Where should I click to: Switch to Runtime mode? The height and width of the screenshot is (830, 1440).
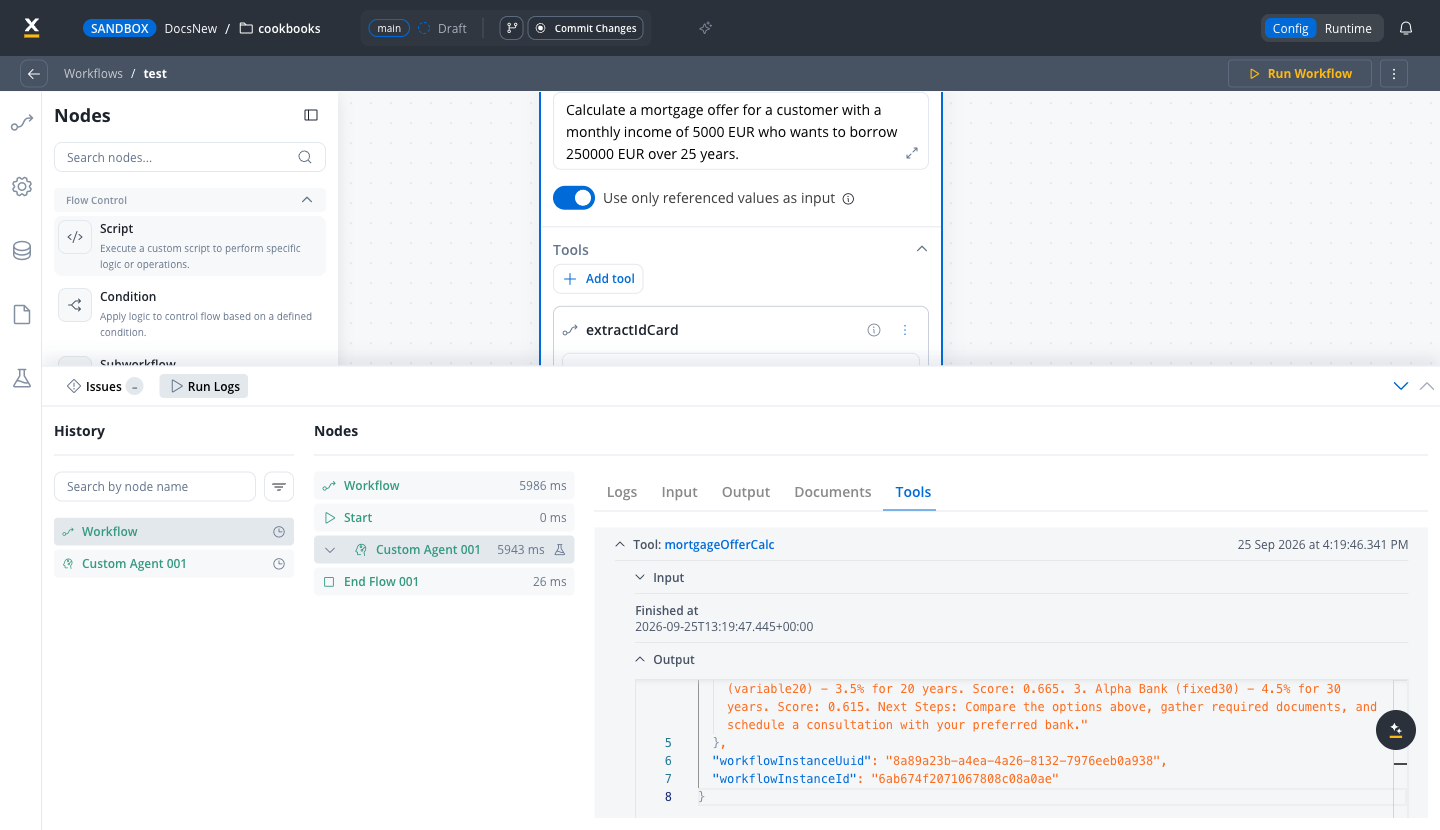[x=1348, y=28]
